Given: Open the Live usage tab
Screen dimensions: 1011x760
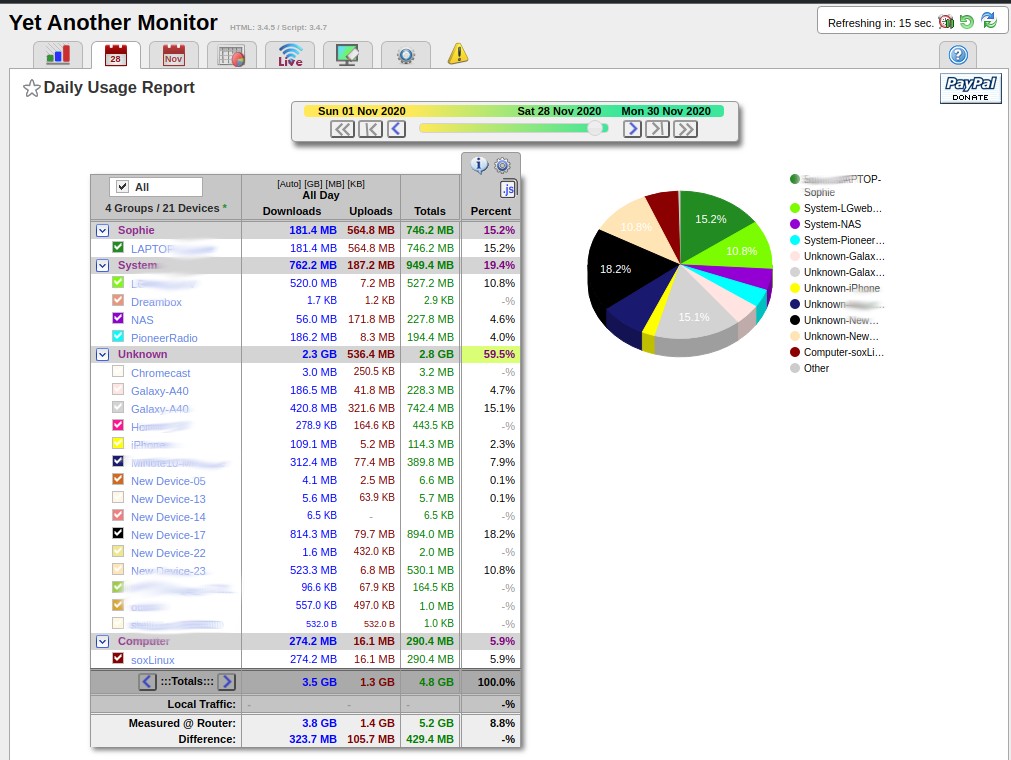Looking at the screenshot, I should 290,55.
